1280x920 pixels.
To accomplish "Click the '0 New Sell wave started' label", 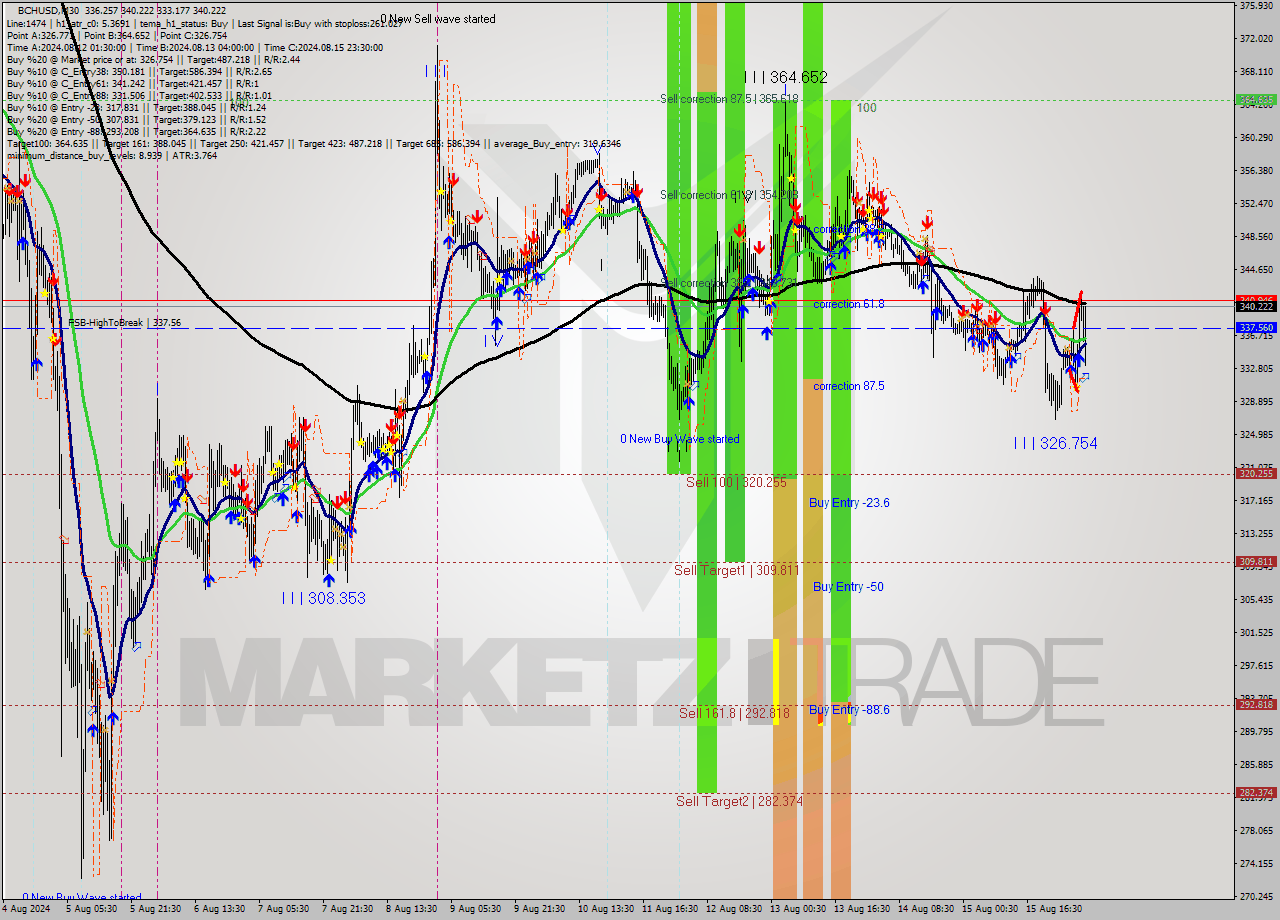I will (x=438, y=19).
